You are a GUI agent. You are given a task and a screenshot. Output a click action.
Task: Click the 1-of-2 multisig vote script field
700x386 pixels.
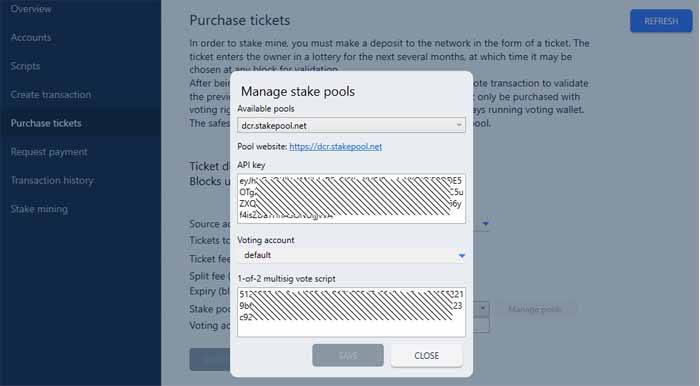click(351, 311)
